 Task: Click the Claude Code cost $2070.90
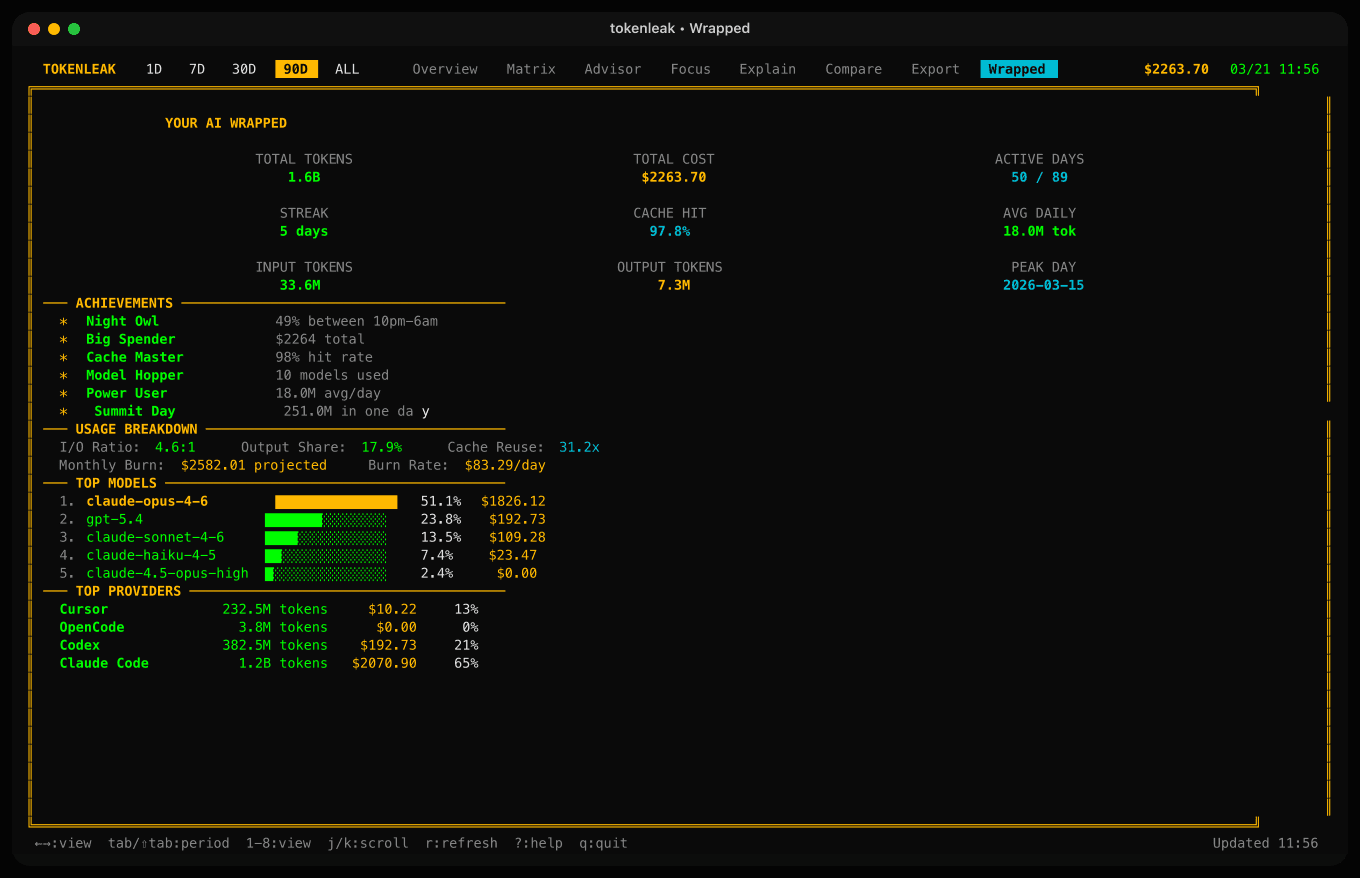point(384,663)
